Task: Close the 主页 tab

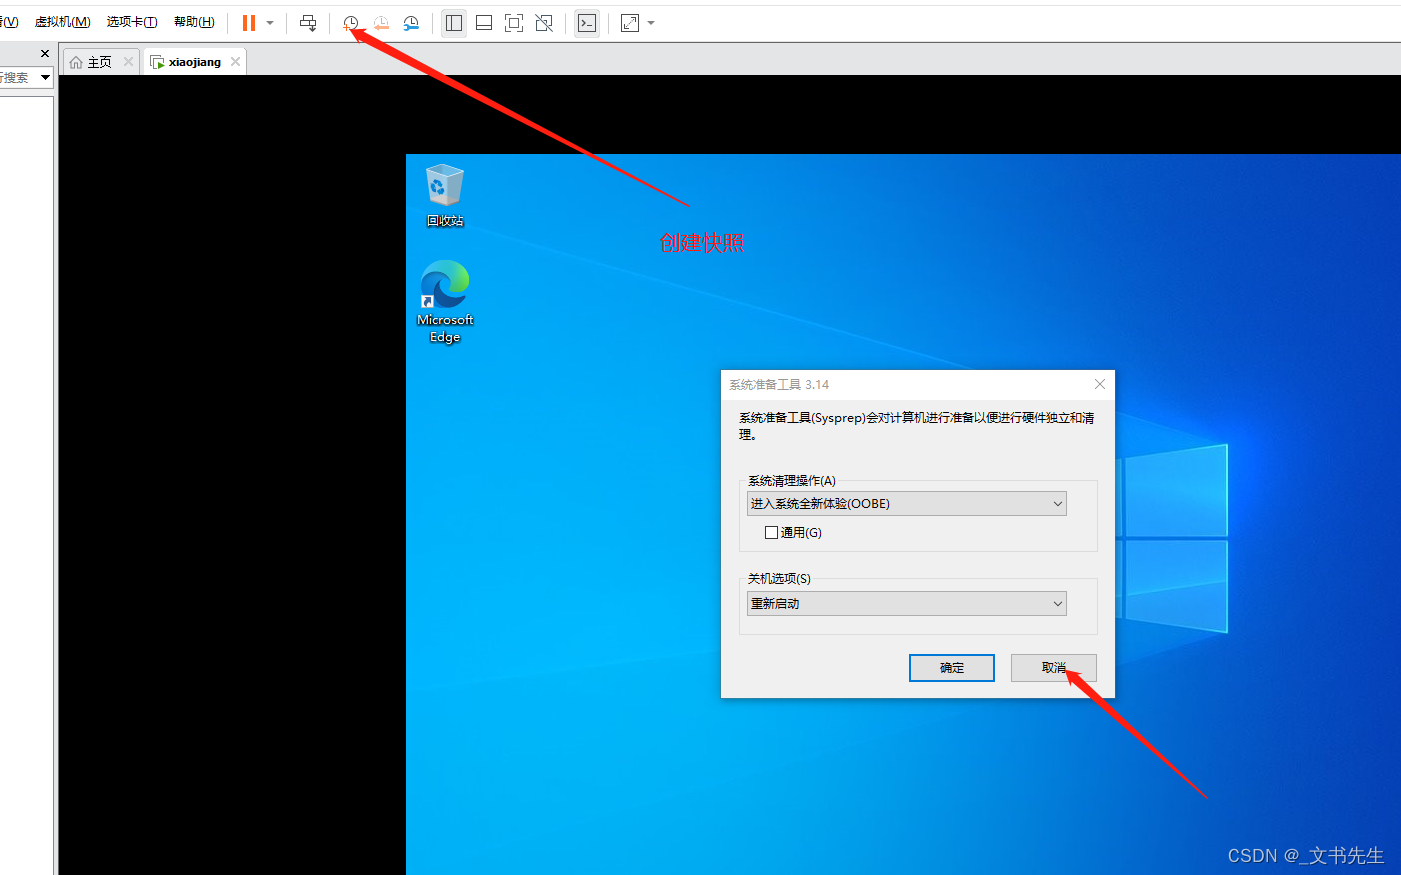Action: (128, 62)
